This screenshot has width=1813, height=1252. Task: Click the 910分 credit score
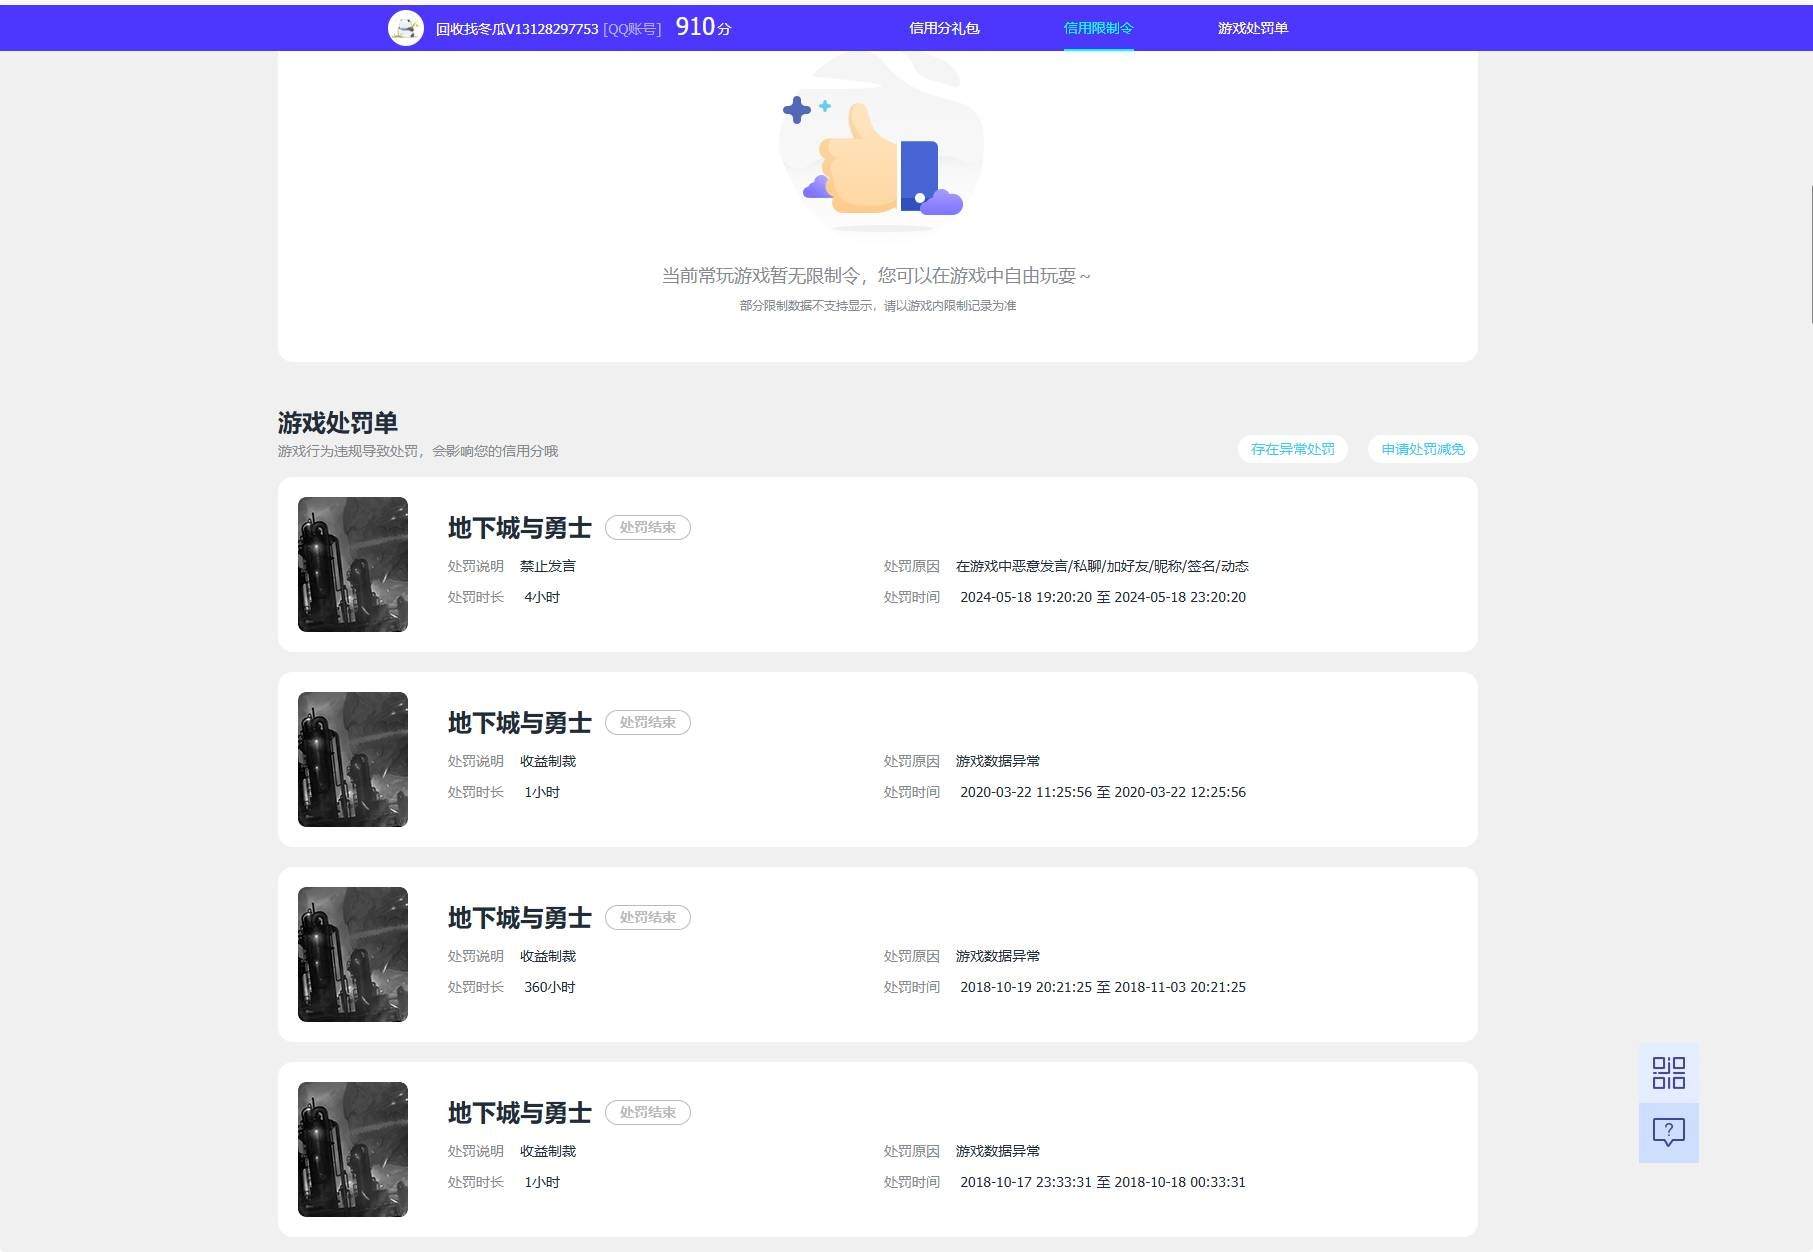pyautogui.click(x=703, y=27)
